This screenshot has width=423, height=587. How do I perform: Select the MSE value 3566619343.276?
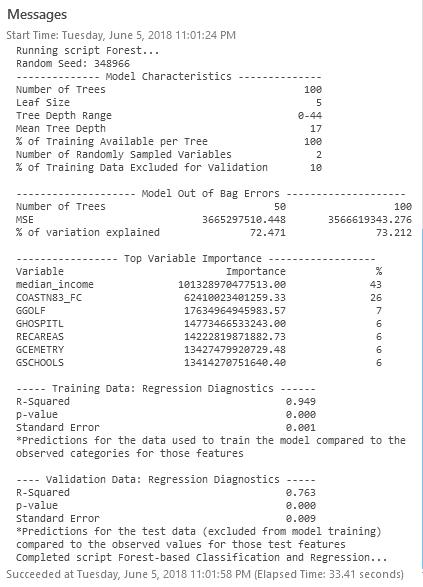[370, 219]
